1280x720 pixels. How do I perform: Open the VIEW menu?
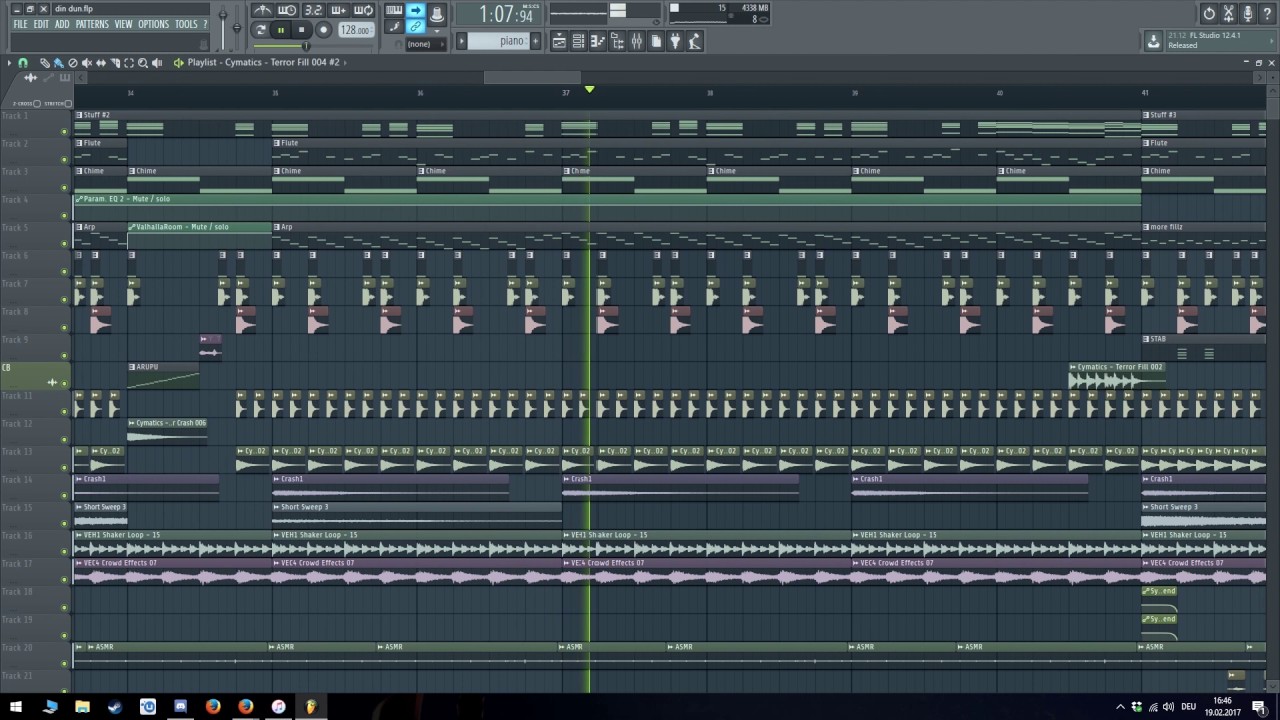coord(123,24)
